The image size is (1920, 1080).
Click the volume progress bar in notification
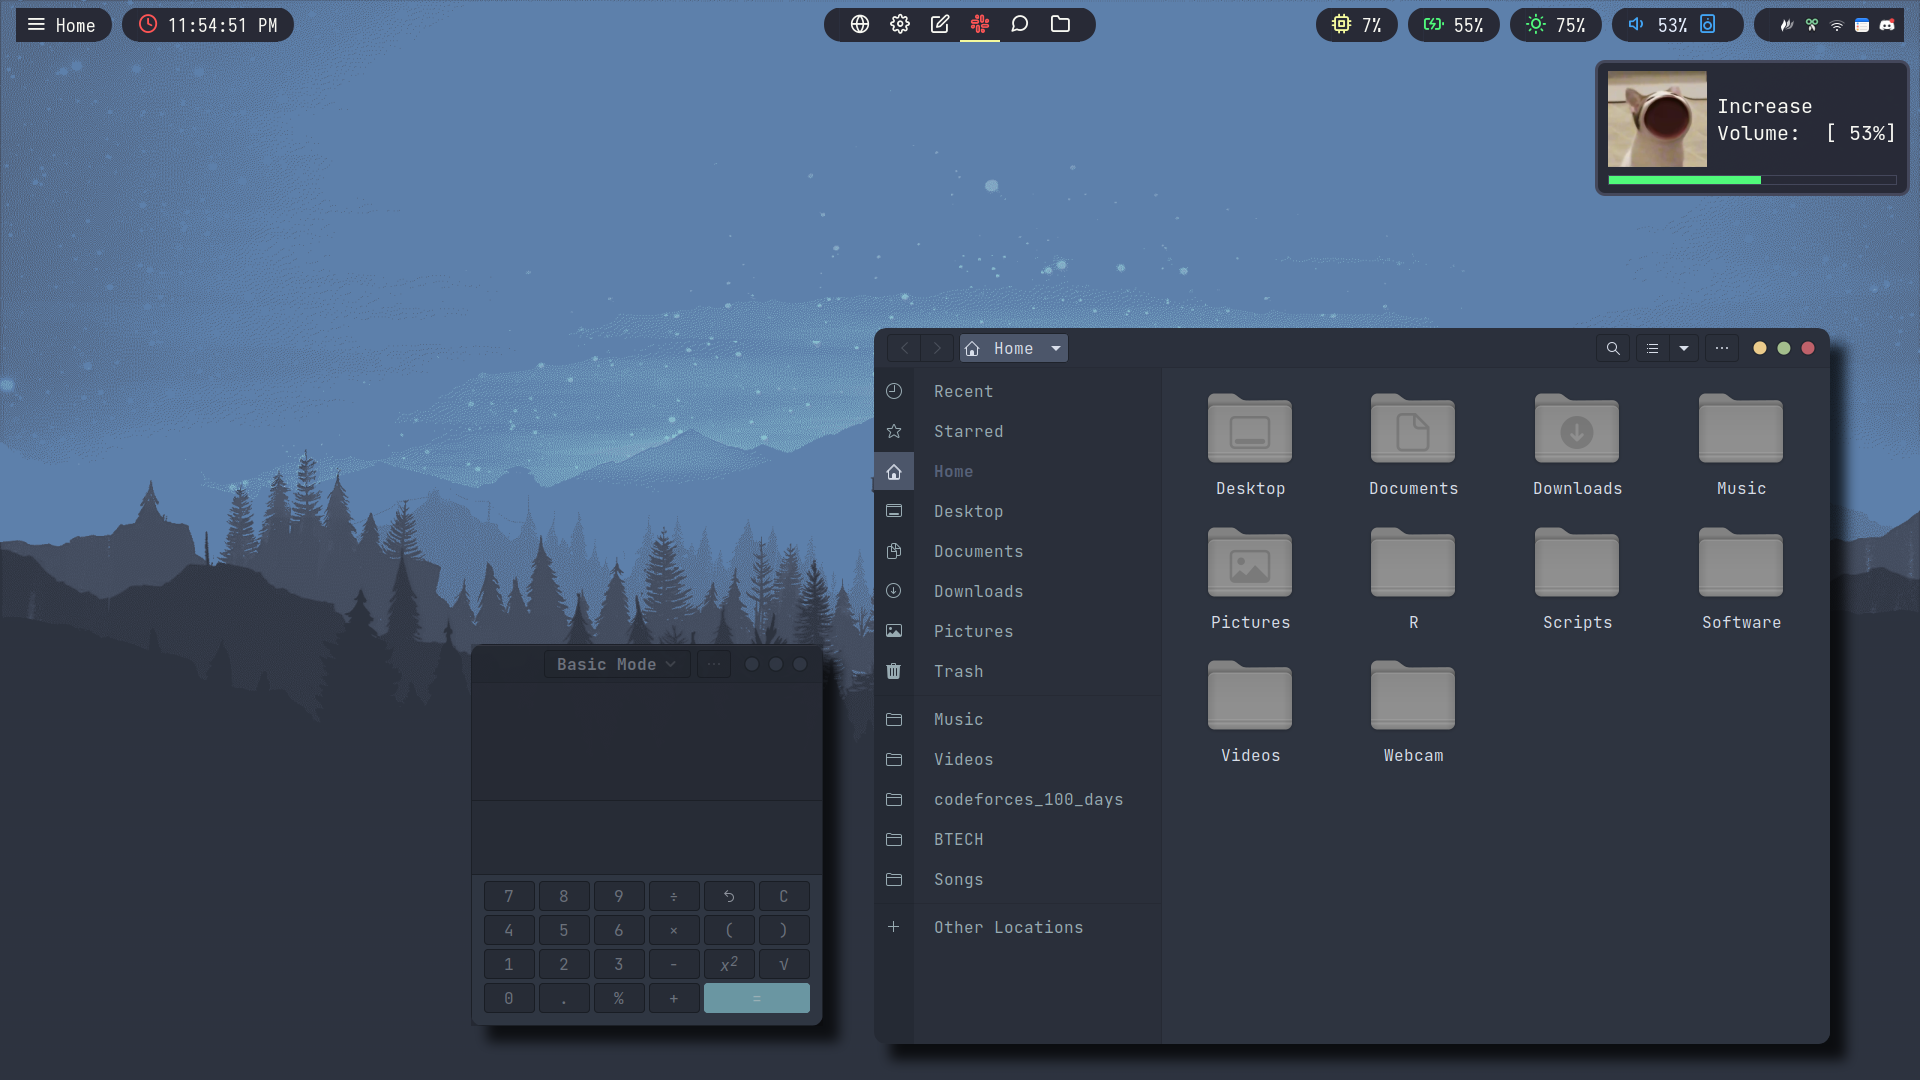(x=1752, y=181)
